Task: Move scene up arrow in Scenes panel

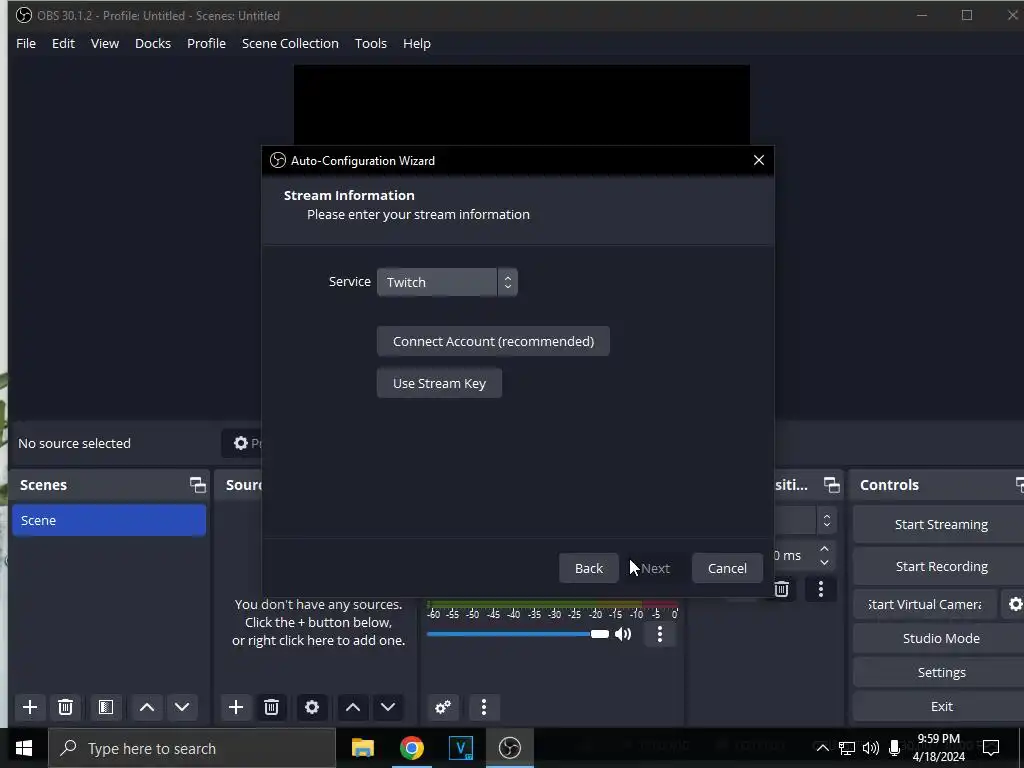Action: 147,707
